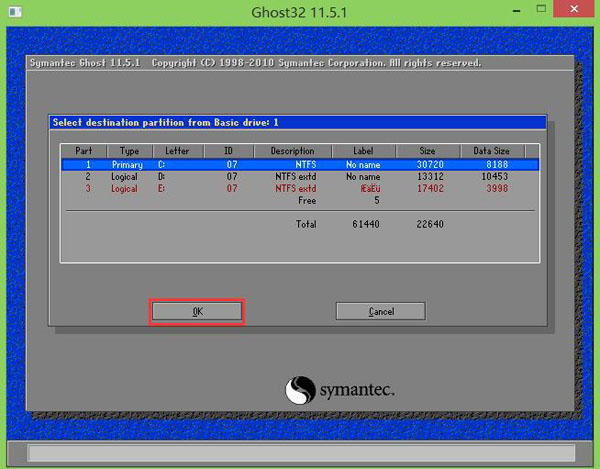Click the dialog title 'Select destination partition'
This screenshot has height=469, width=600.
(x=165, y=122)
